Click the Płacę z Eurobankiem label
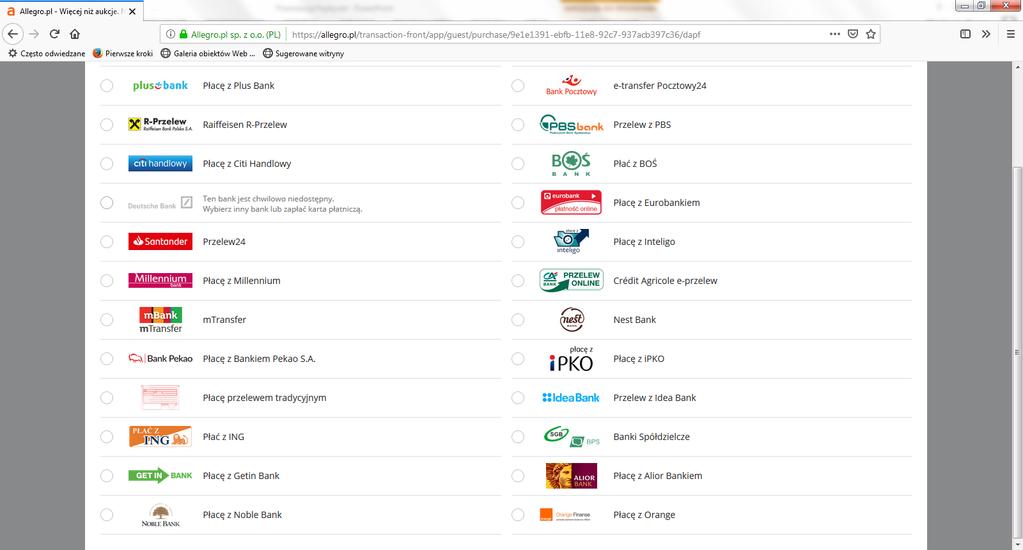This screenshot has width=1023, height=550. point(656,202)
